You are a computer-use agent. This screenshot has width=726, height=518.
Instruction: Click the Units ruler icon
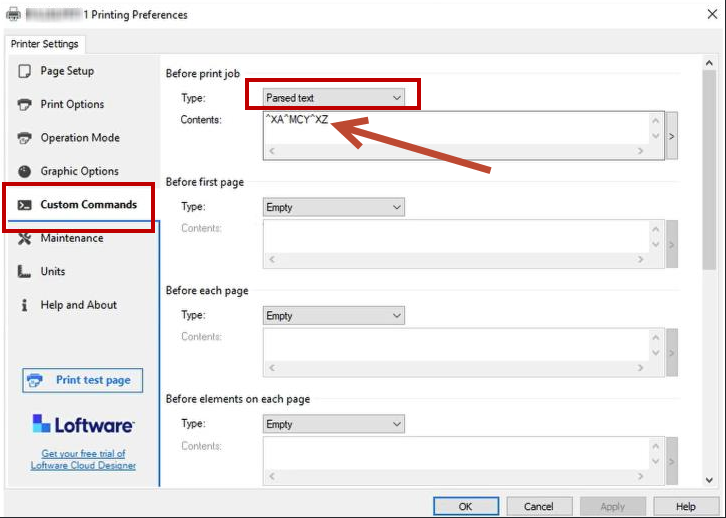25,272
